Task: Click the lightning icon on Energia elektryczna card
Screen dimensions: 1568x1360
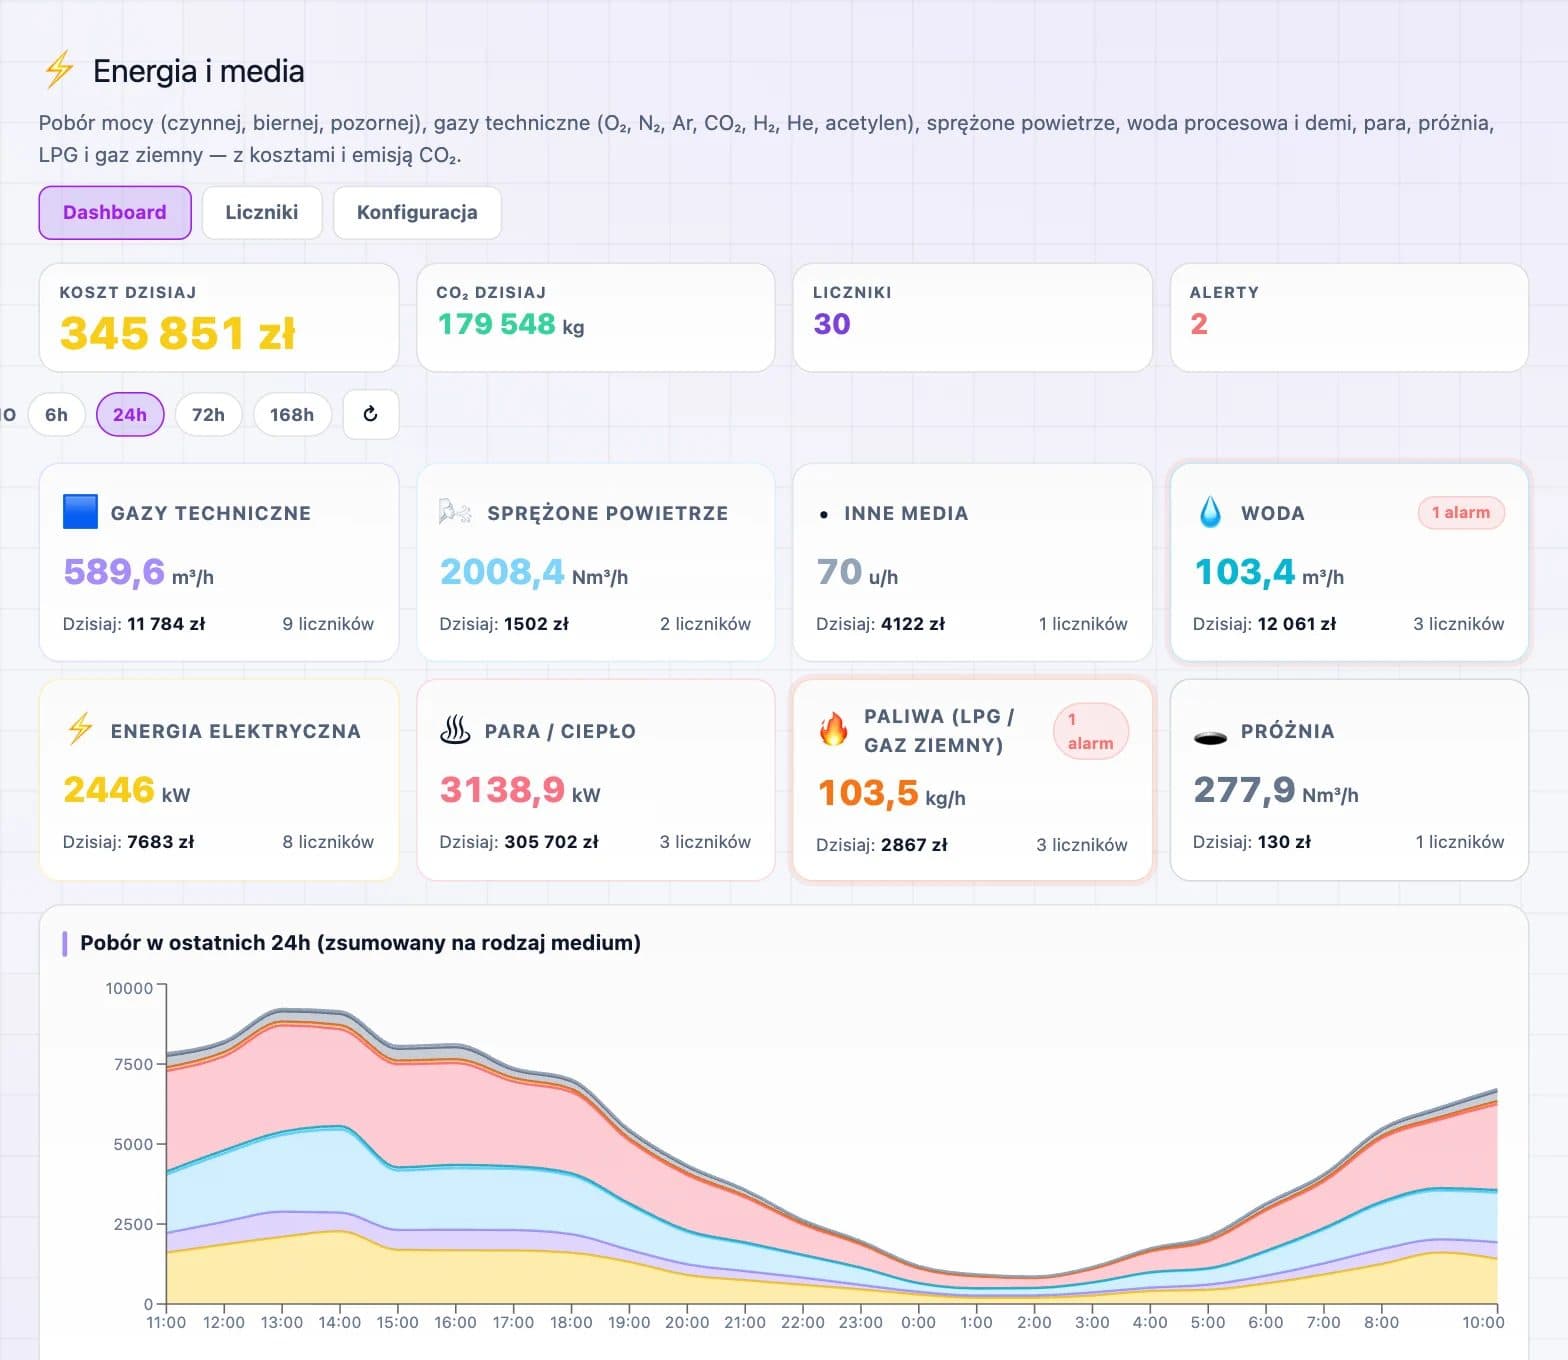Action: click(80, 729)
